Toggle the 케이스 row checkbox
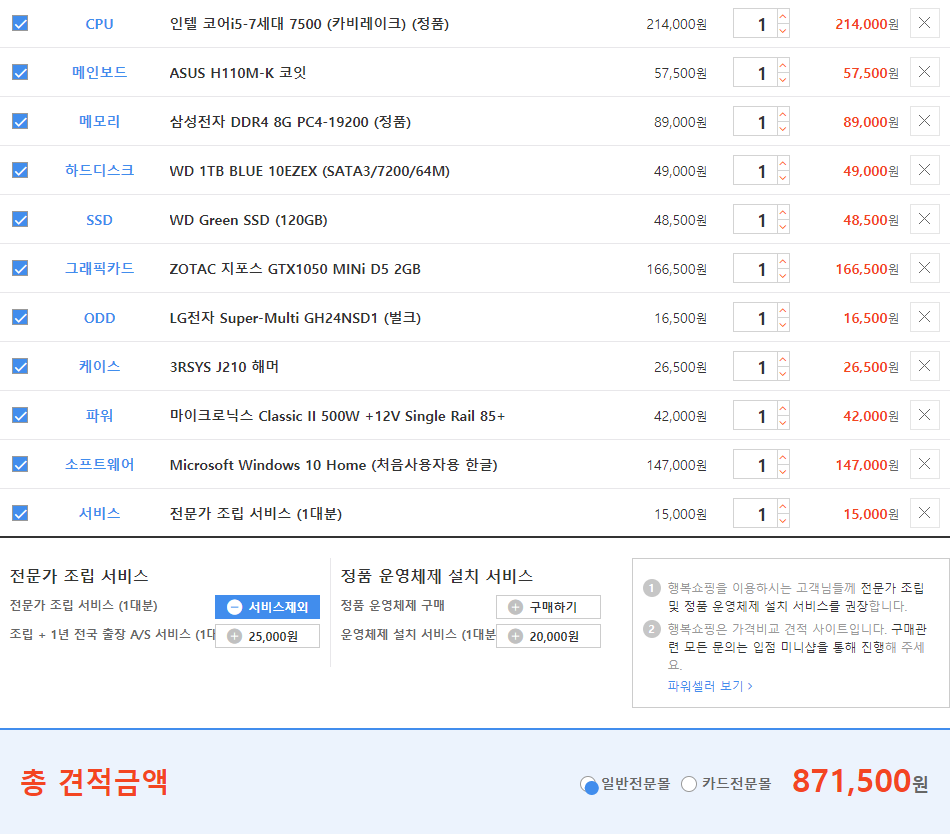This screenshot has height=834, width=951. pyautogui.click(x=20, y=366)
